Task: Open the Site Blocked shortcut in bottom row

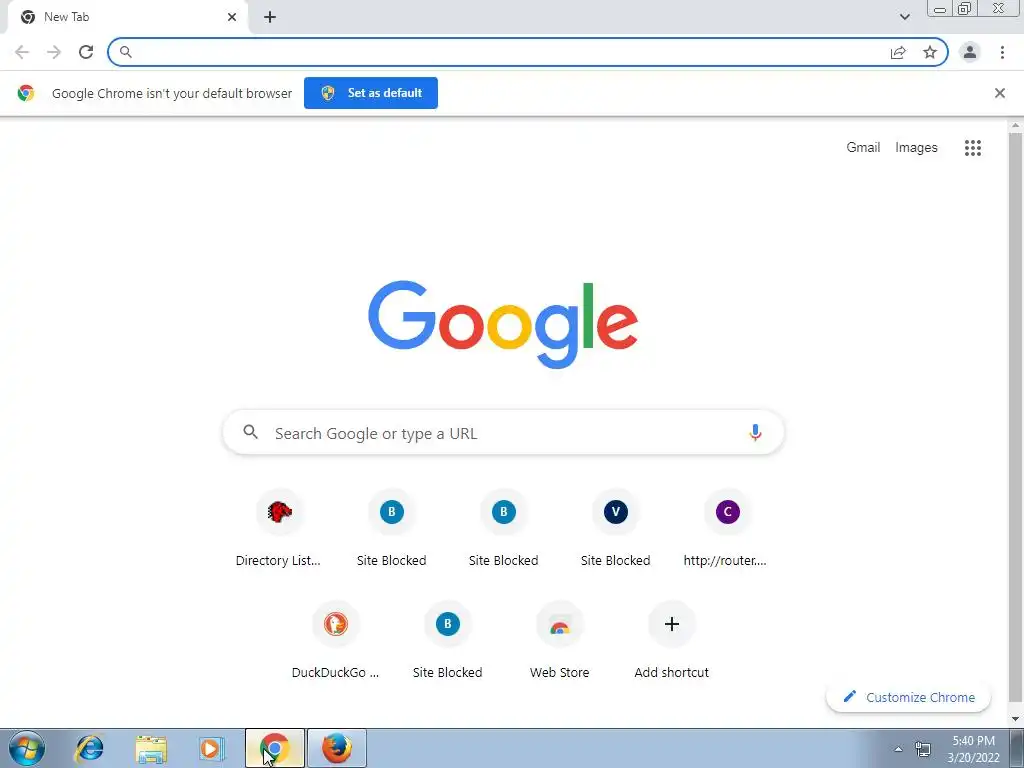Action: (x=447, y=640)
